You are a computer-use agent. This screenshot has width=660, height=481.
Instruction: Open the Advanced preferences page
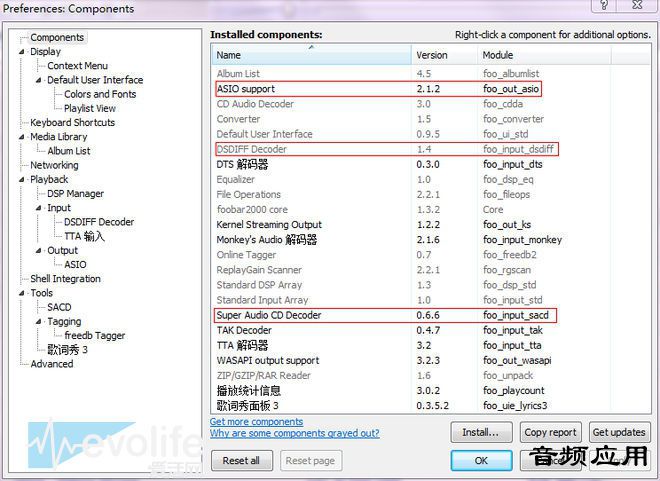pyautogui.click(x=51, y=364)
